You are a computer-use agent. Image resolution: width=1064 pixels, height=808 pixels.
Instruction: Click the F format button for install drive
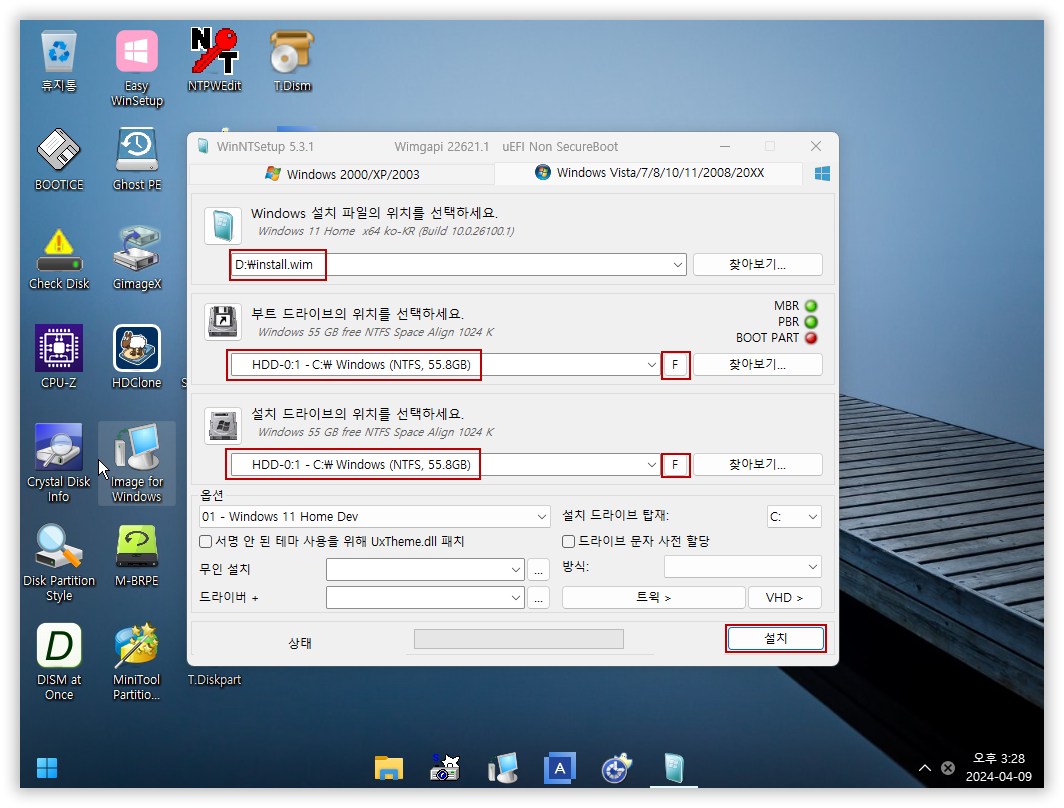[x=675, y=465]
